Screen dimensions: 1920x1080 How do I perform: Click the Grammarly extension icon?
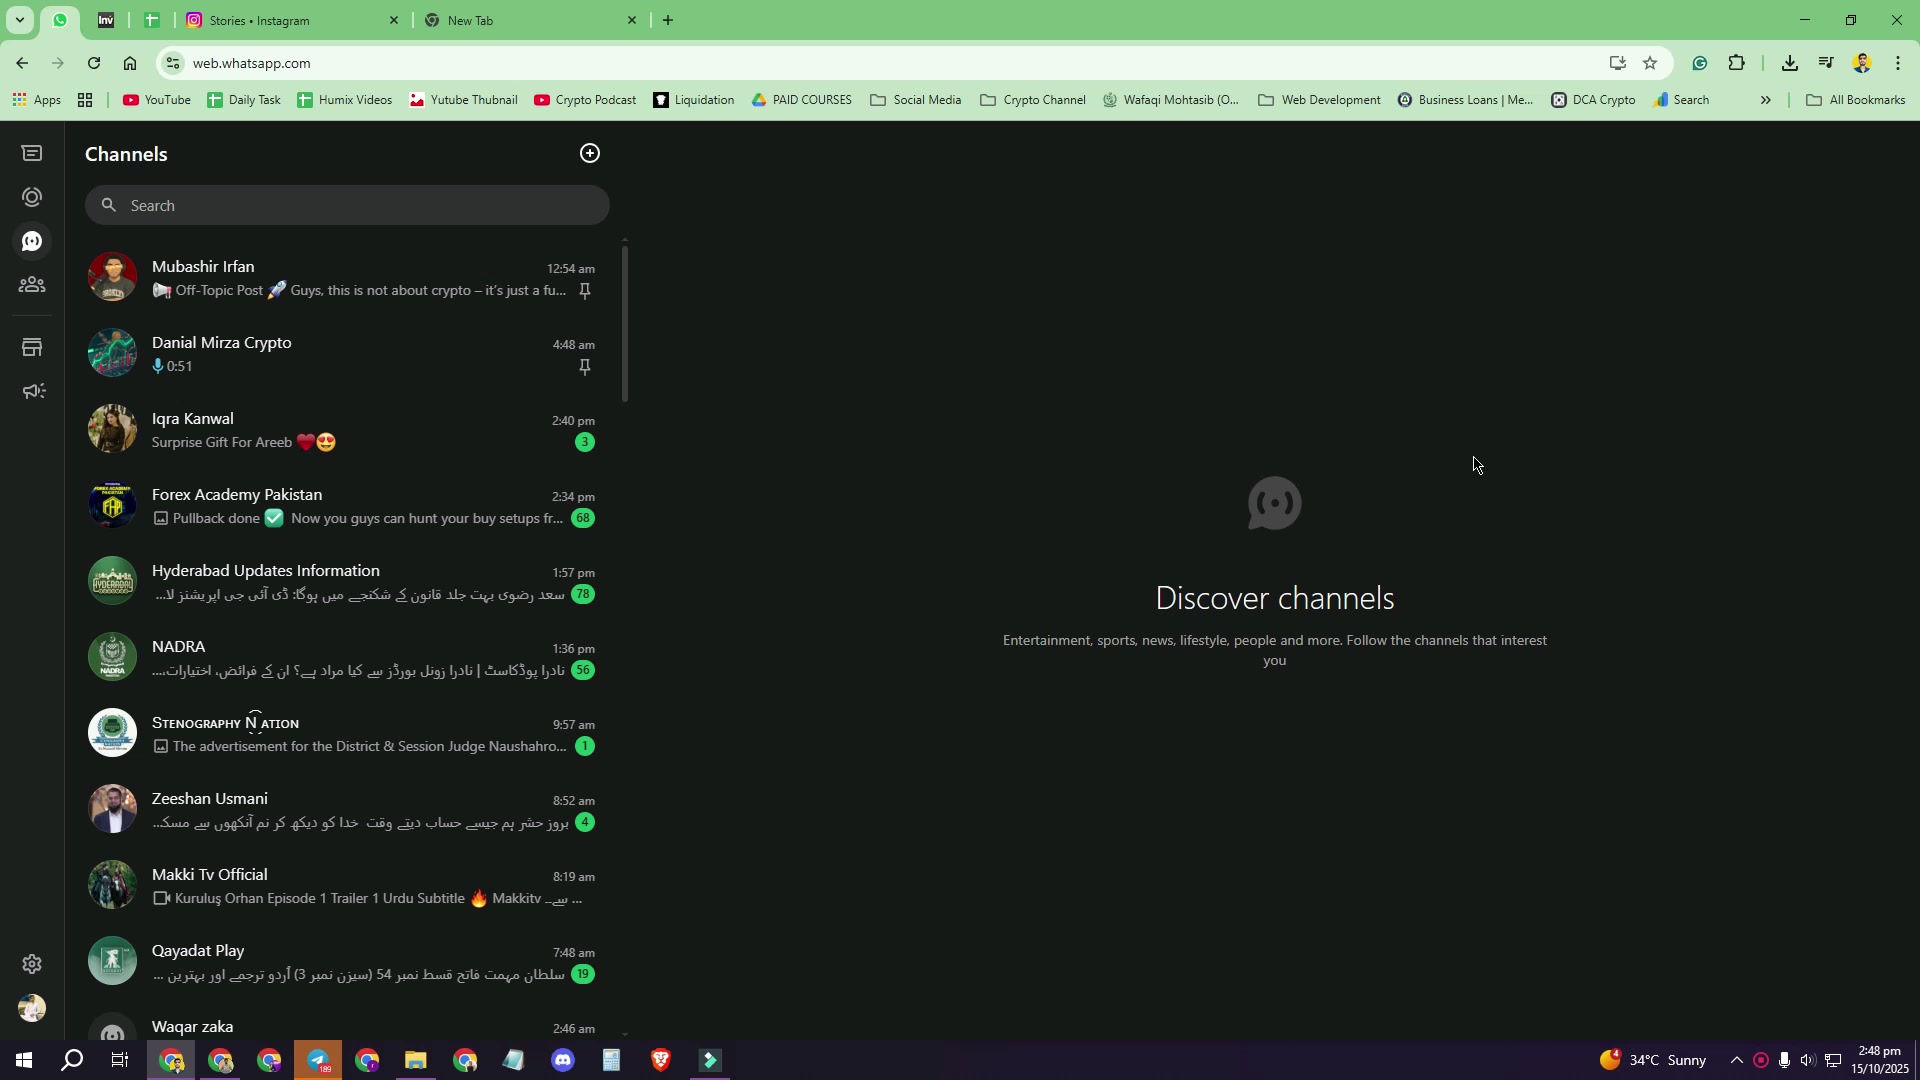(x=1700, y=63)
